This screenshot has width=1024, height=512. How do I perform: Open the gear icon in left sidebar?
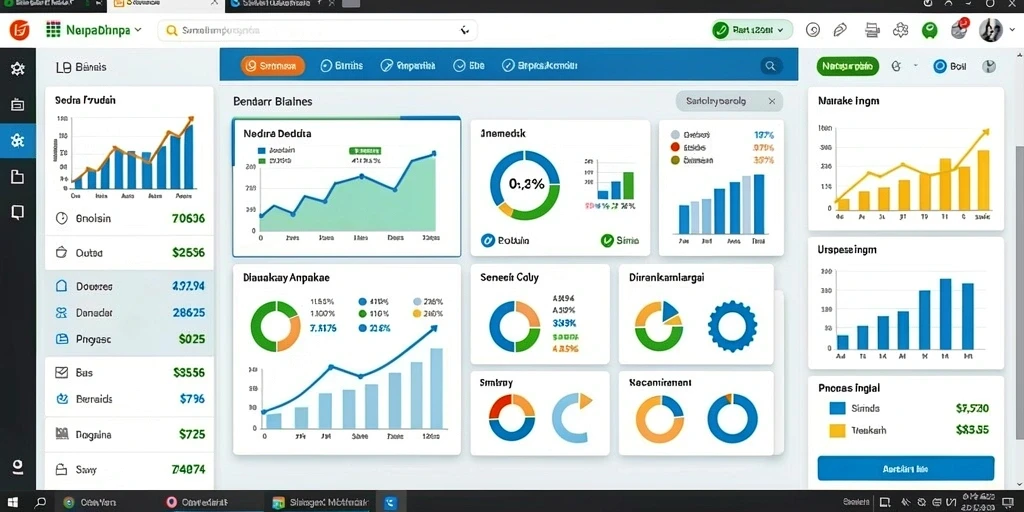coord(18,69)
